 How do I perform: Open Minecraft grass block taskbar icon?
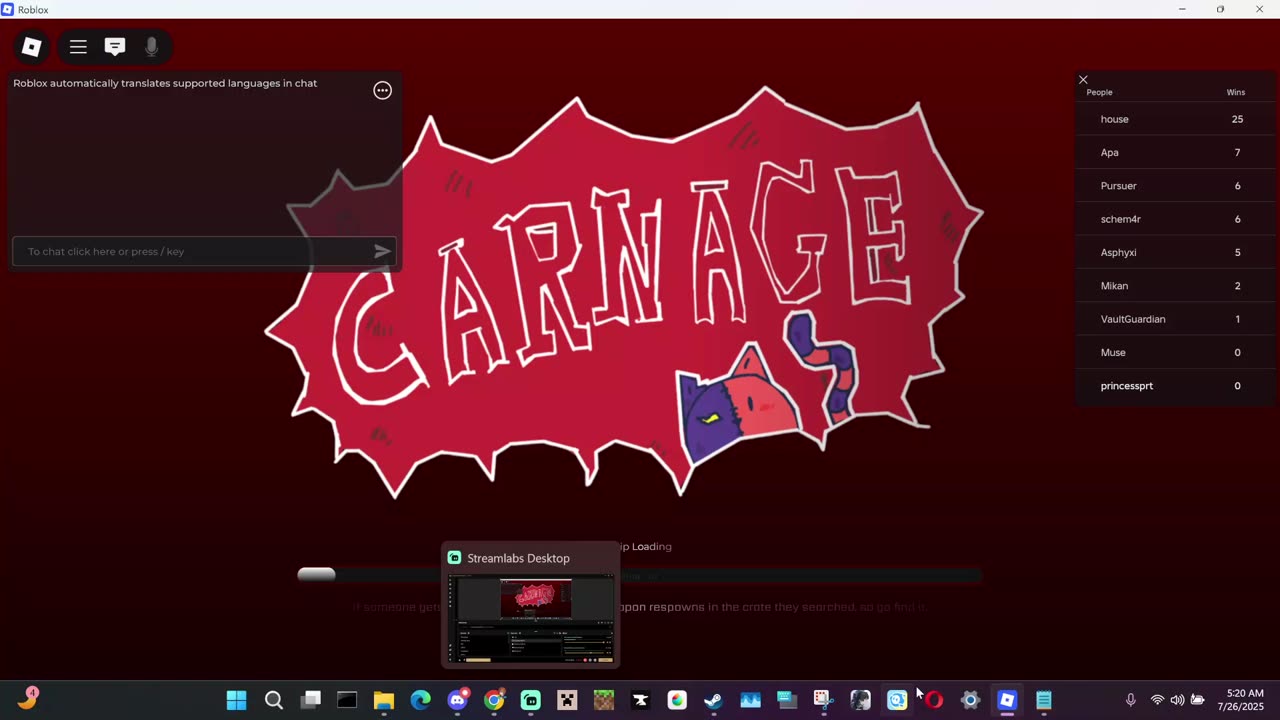coord(604,700)
